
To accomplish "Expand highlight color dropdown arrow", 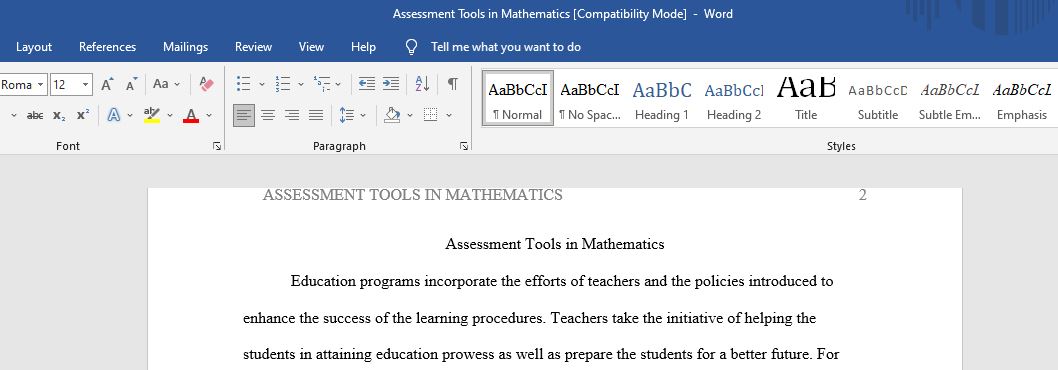I will tap(170, 116).
